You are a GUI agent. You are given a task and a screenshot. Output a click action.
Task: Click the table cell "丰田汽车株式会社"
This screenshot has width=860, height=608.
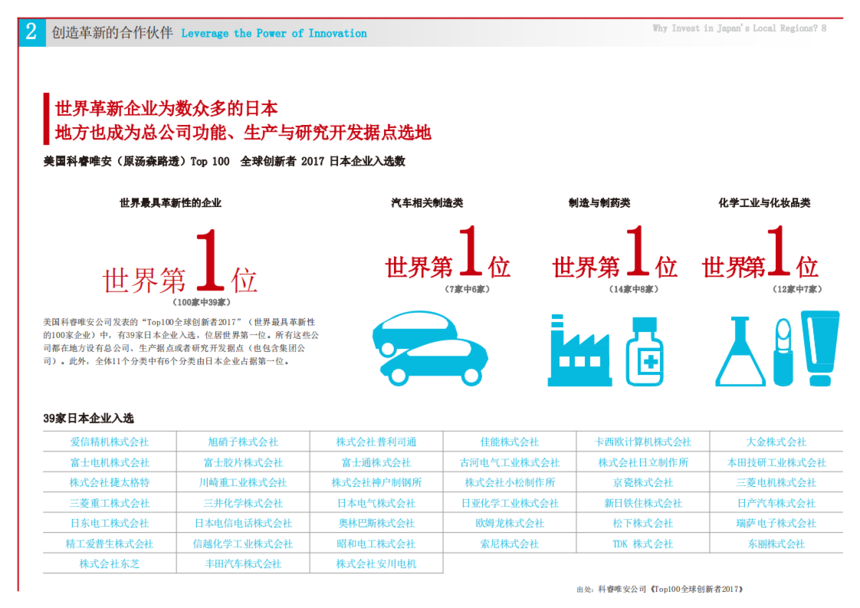click(243, 564)
